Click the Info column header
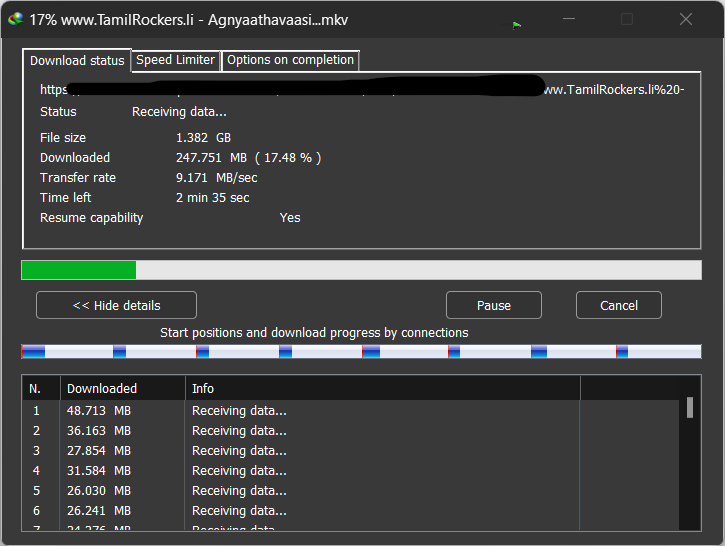Image resolution: width=725 pixels, height=546 pixels. (383, 388)
